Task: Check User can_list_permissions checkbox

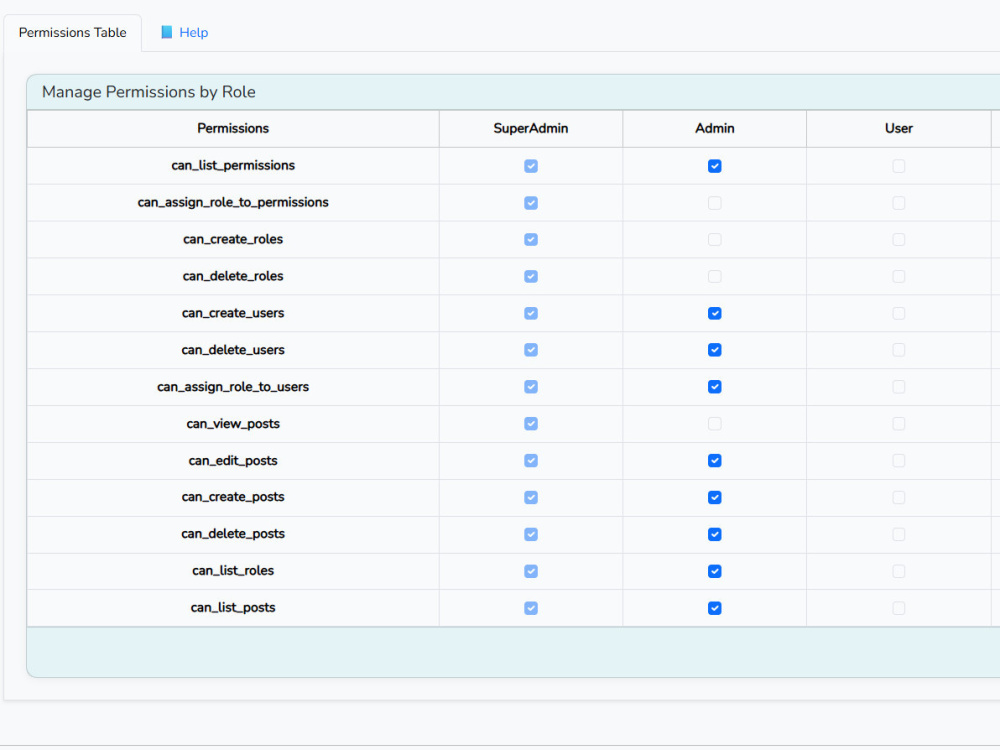Action: (x=899, y=166)
